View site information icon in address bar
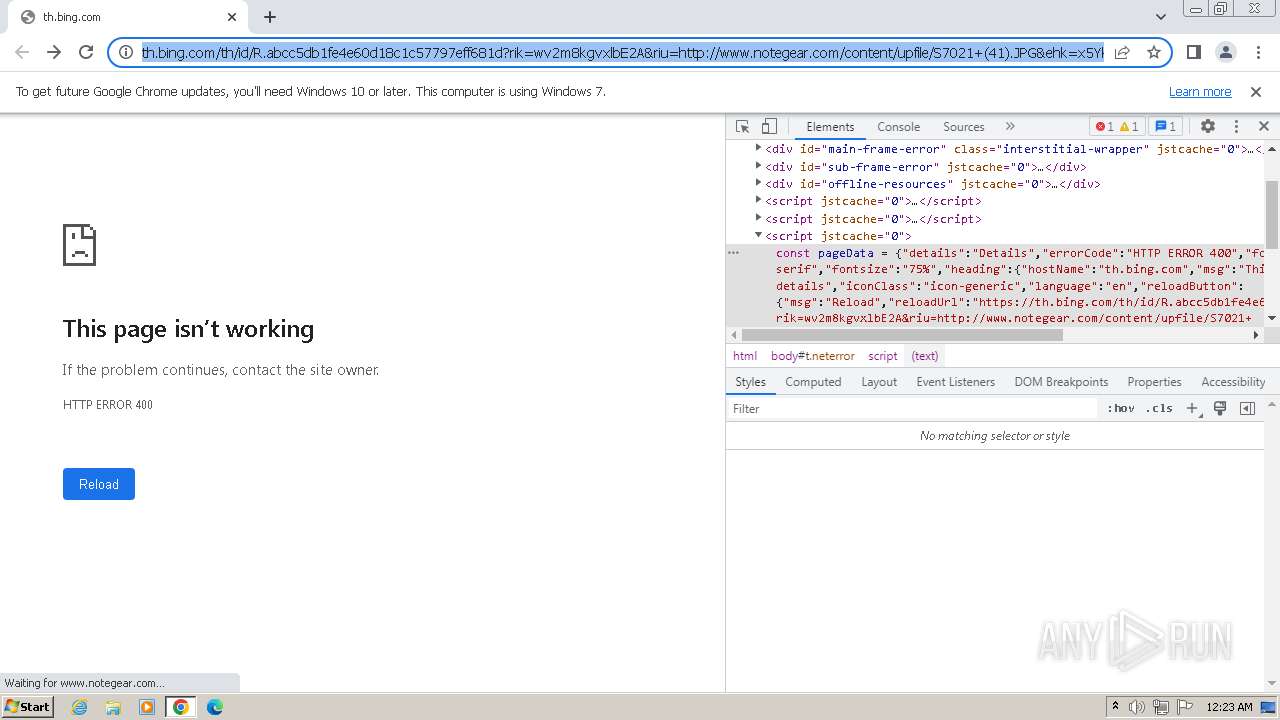The height and width of the screenshot is (720, 1280). coord(126,52)
